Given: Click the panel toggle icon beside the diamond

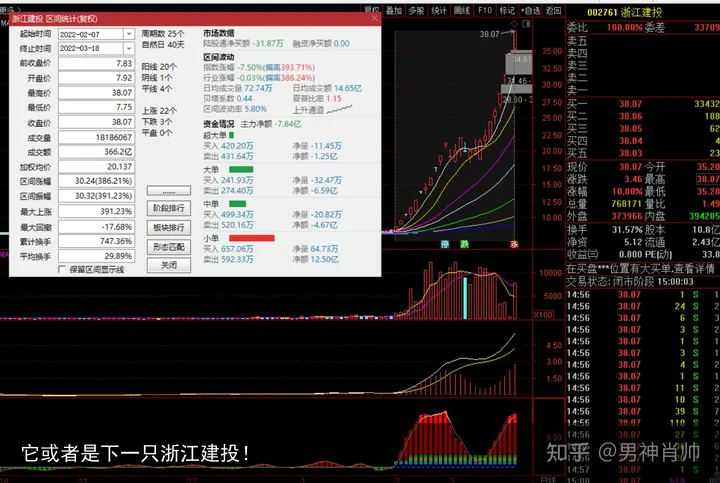Looking at the screenshot, I should (526, 23).
